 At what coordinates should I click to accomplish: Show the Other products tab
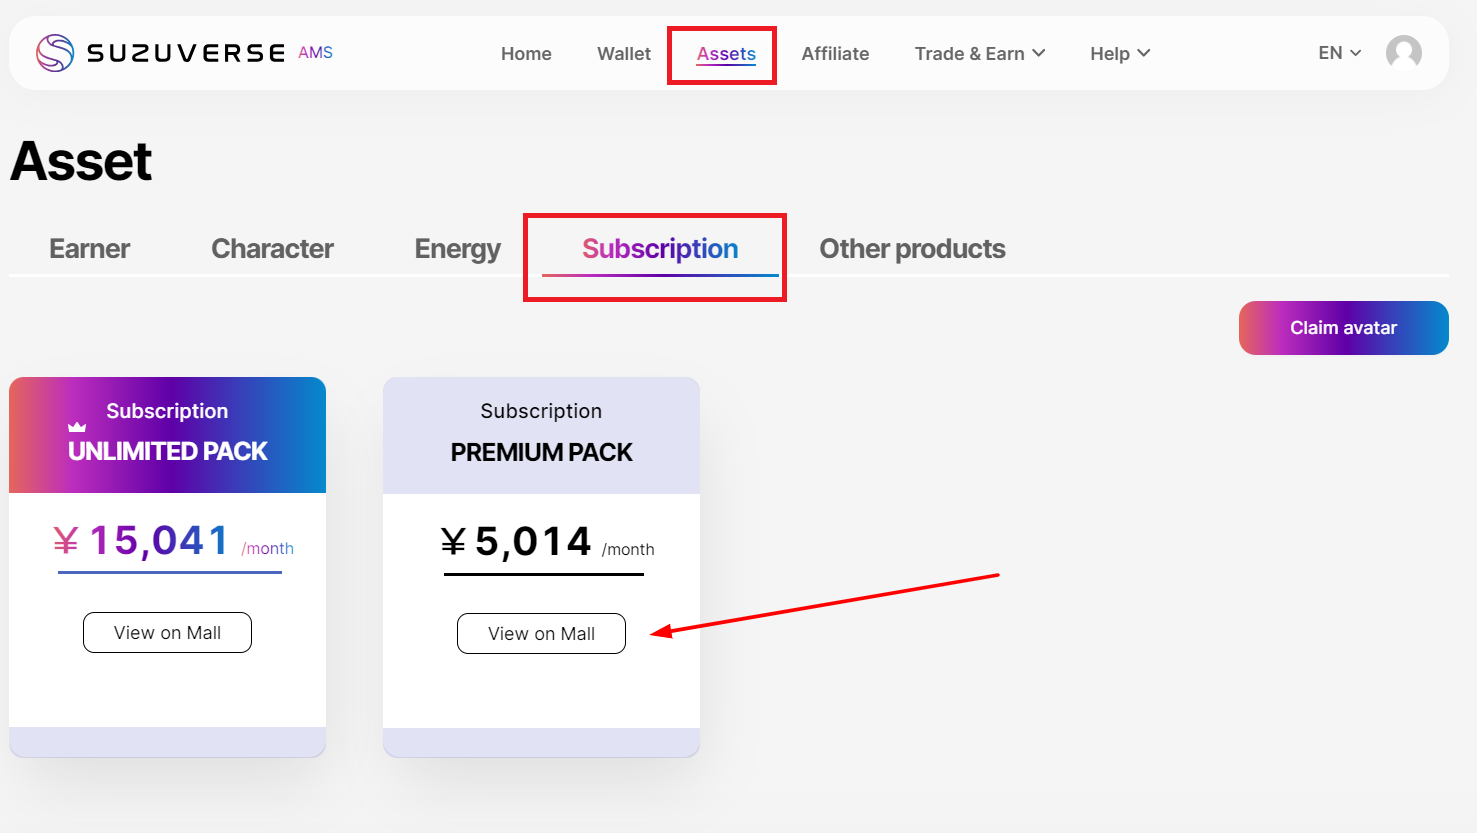pyautogui.click(x=912, y=249)
